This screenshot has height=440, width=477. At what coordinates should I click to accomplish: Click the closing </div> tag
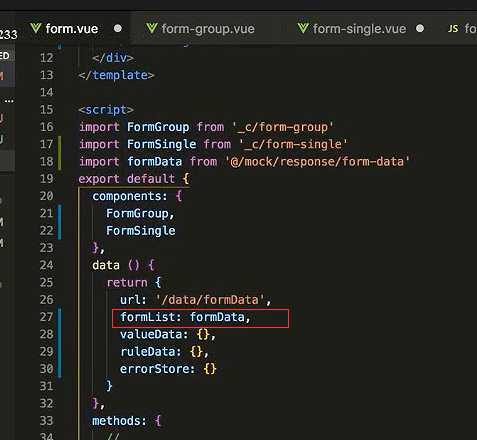pos(113,58)
